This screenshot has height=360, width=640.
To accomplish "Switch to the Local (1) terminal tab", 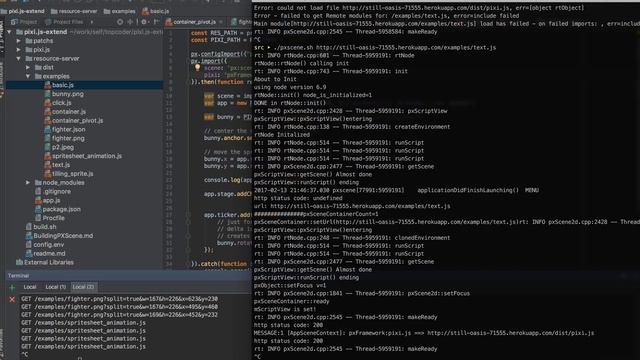I will 56,287.
